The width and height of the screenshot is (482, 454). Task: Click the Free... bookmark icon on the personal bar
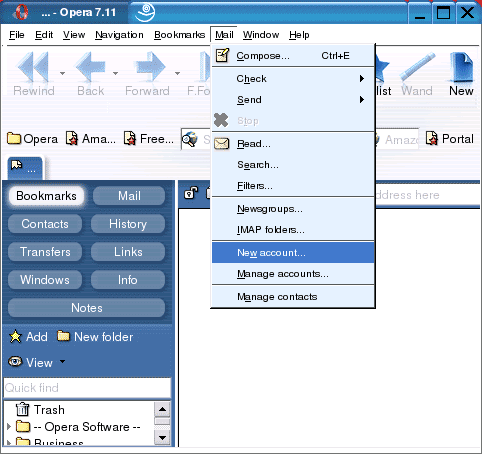pyautogui.click(x=130, y=138)
